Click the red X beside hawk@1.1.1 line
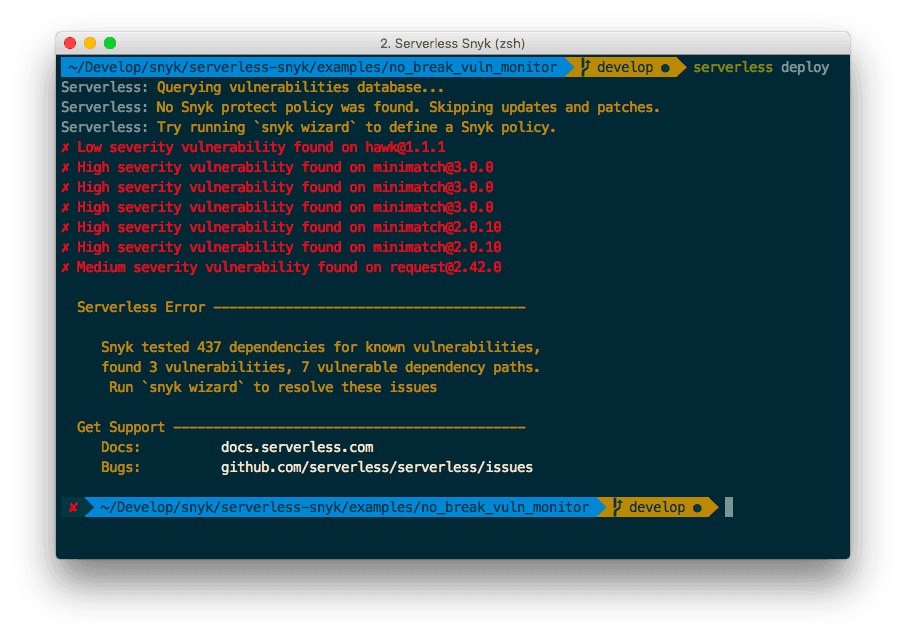This screenshot has width=906, height=639. click(x=65, y=147)
